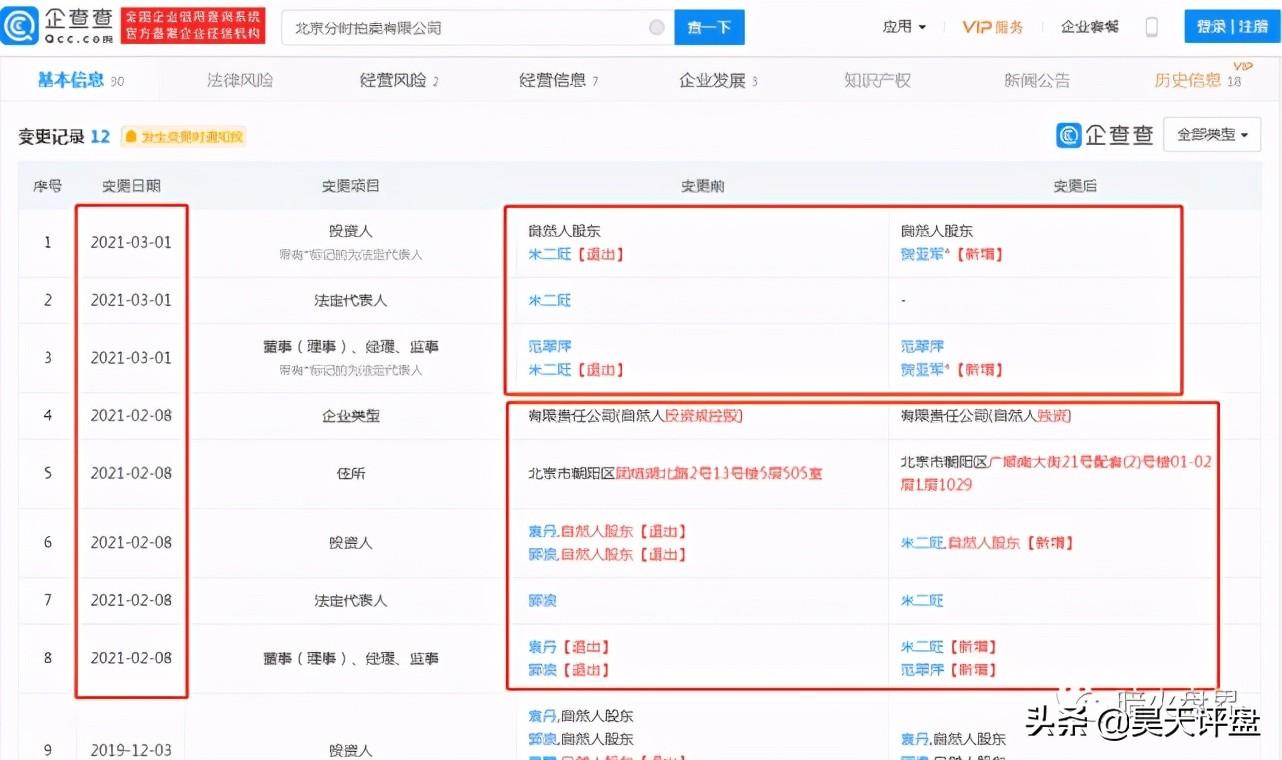Viewport: 1282px width, 760px height.
Task: Open VIP服务 in the header
Action: 992,27
